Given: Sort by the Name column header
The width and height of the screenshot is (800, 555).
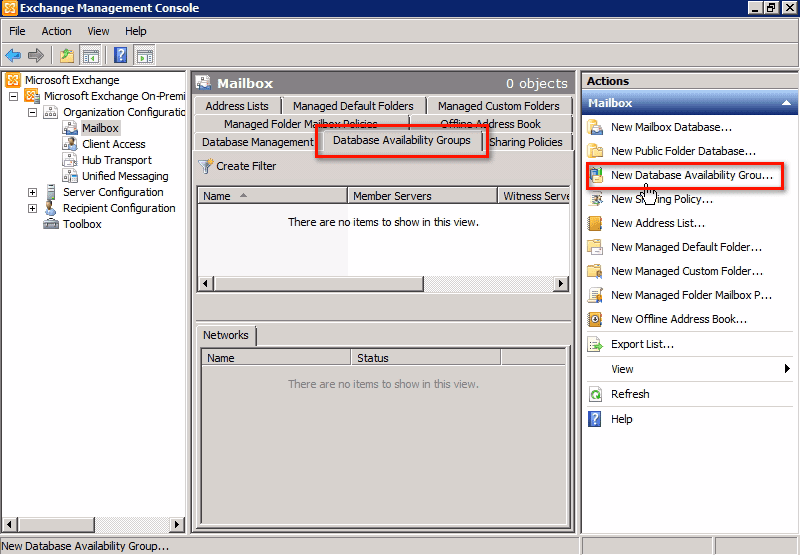Looking at the screenshot, I should click(272, 196).
